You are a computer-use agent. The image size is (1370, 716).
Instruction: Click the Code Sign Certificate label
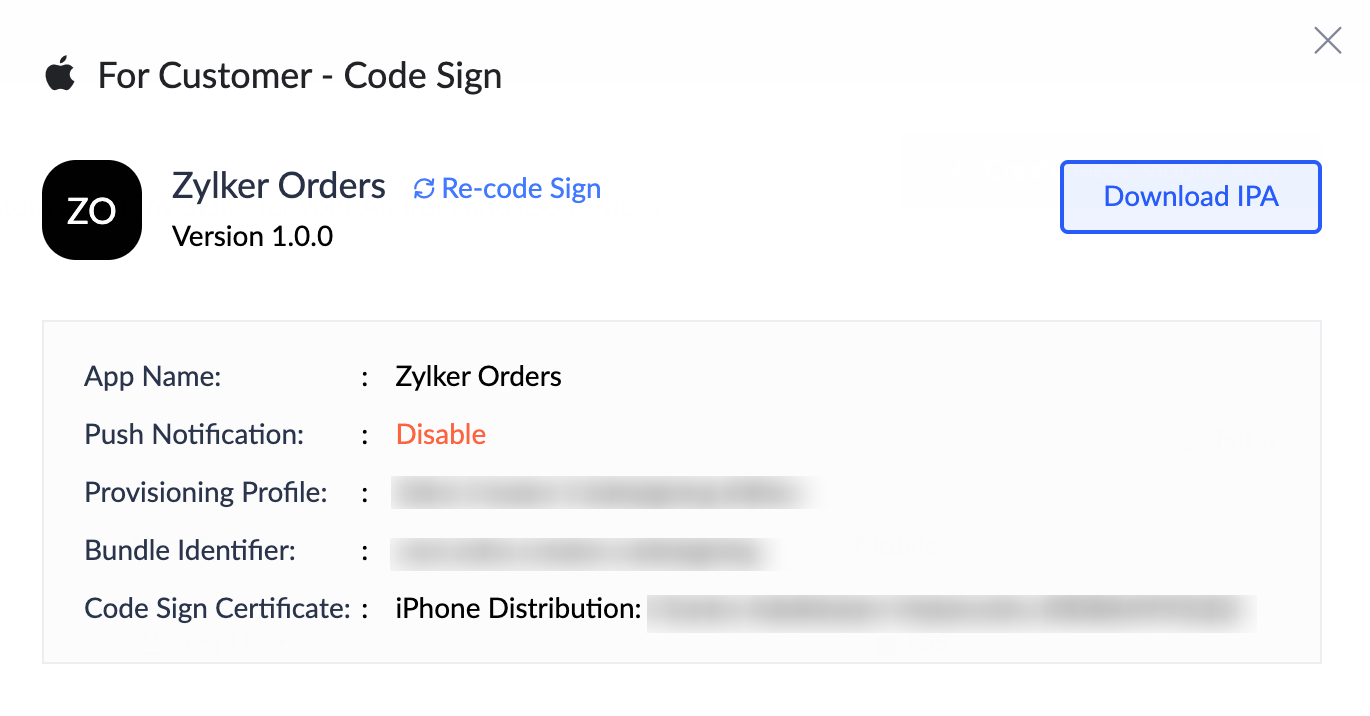coord(218,608)
